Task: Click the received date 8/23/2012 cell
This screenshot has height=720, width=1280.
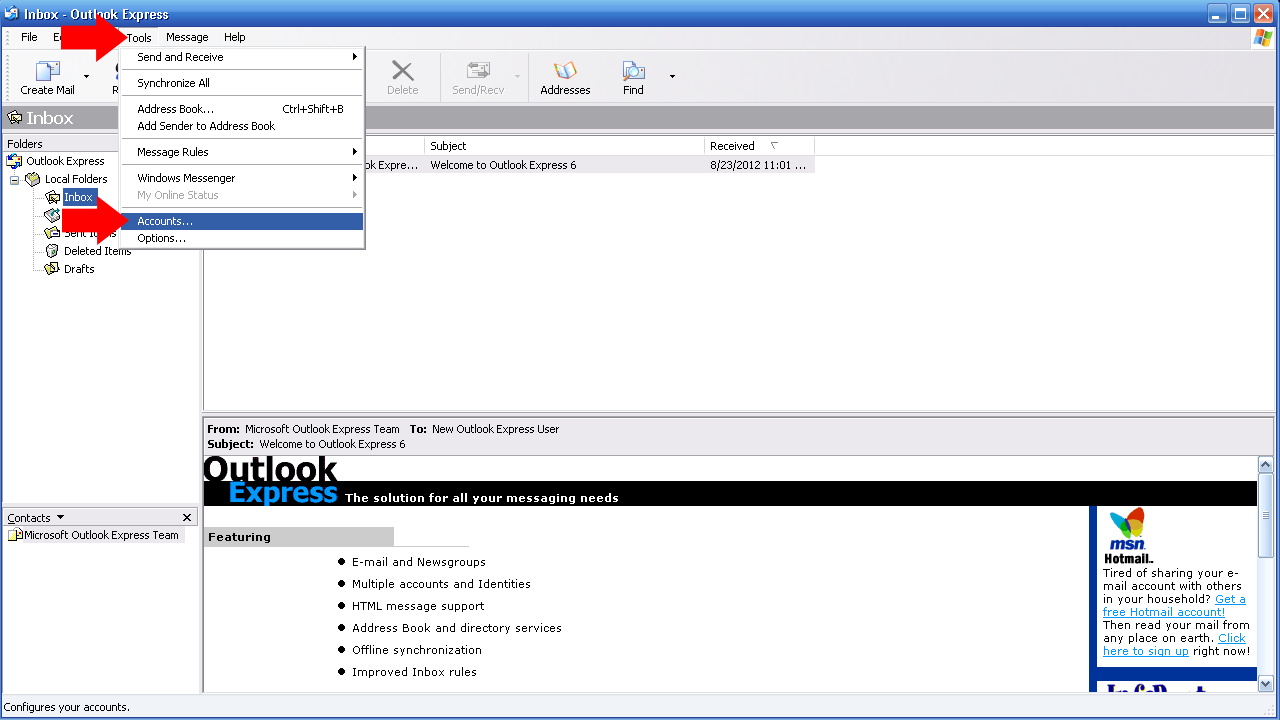Action: pos(758,165)
